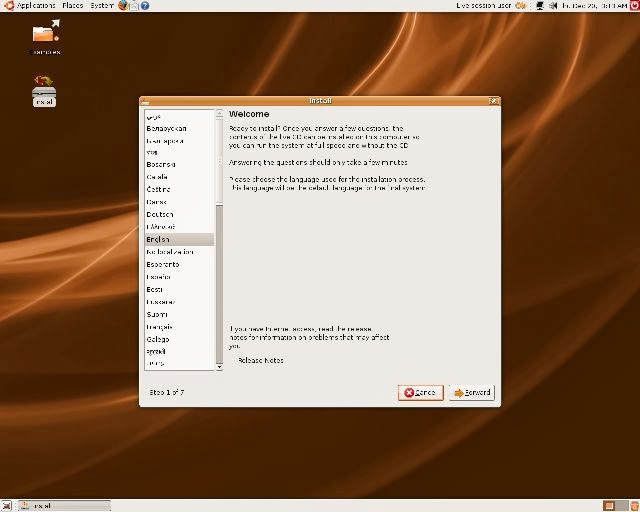Viewport: 640px width, 512px height.
Task: Switch to the first workspace in switcher
Action: [609, 505]
